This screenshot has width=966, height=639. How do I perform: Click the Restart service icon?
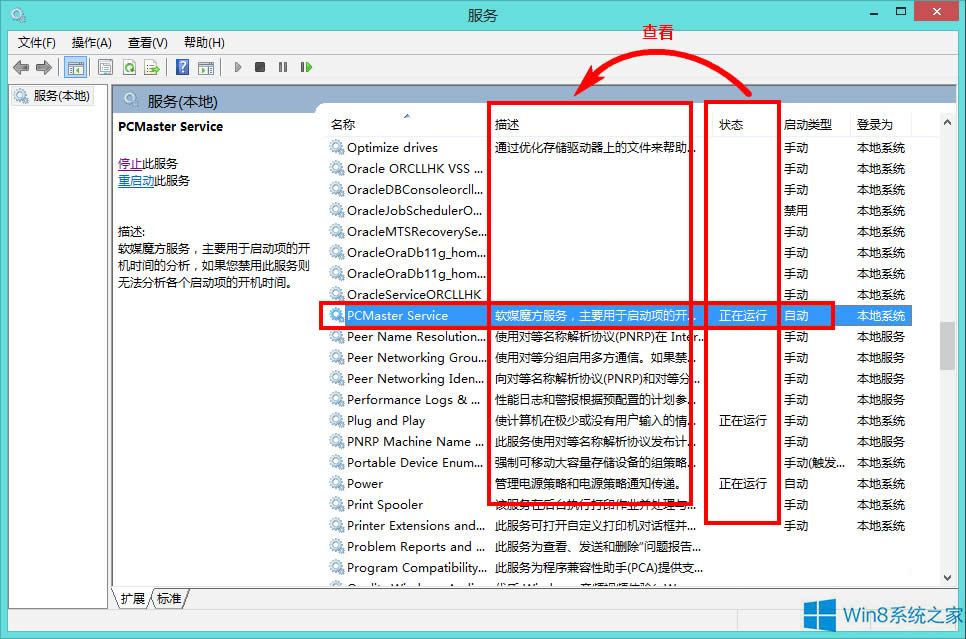click(306, 67)
